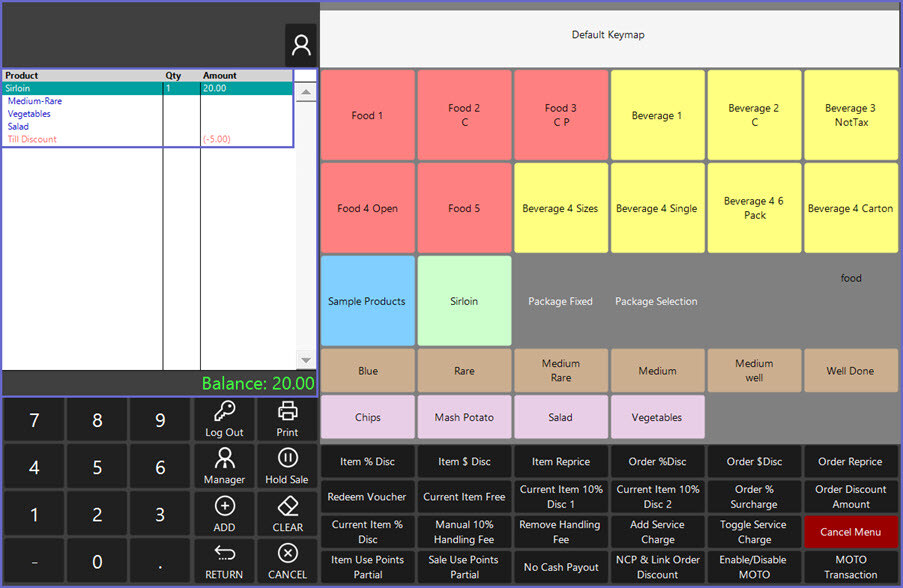Image resolution: width=903 pixels, height=588 pixels.
Task: Open the Sample Products menu tile
Action: tap(368, 301)
